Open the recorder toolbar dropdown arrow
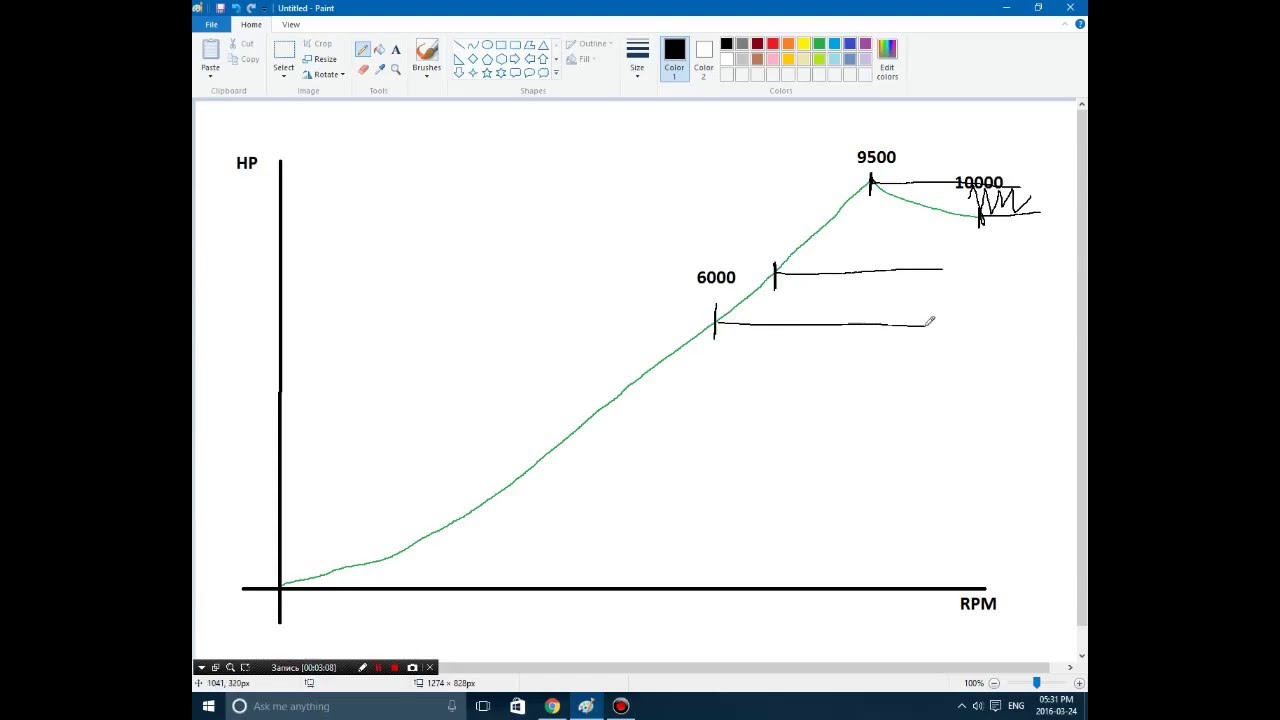 click(201, 667)
